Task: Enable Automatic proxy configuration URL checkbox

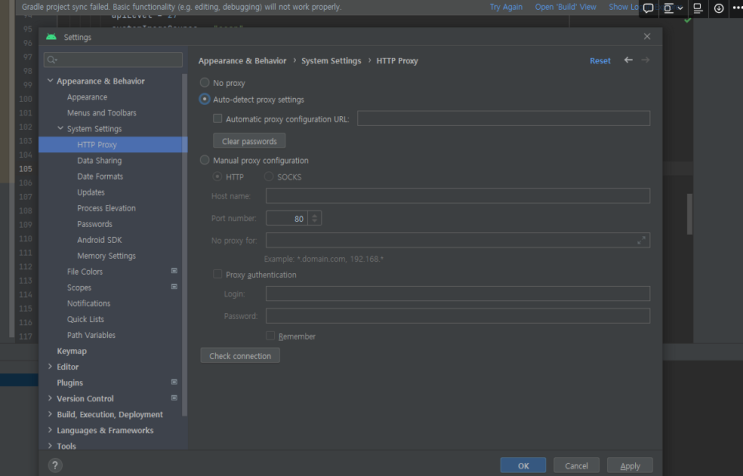Action: [218, 118]
